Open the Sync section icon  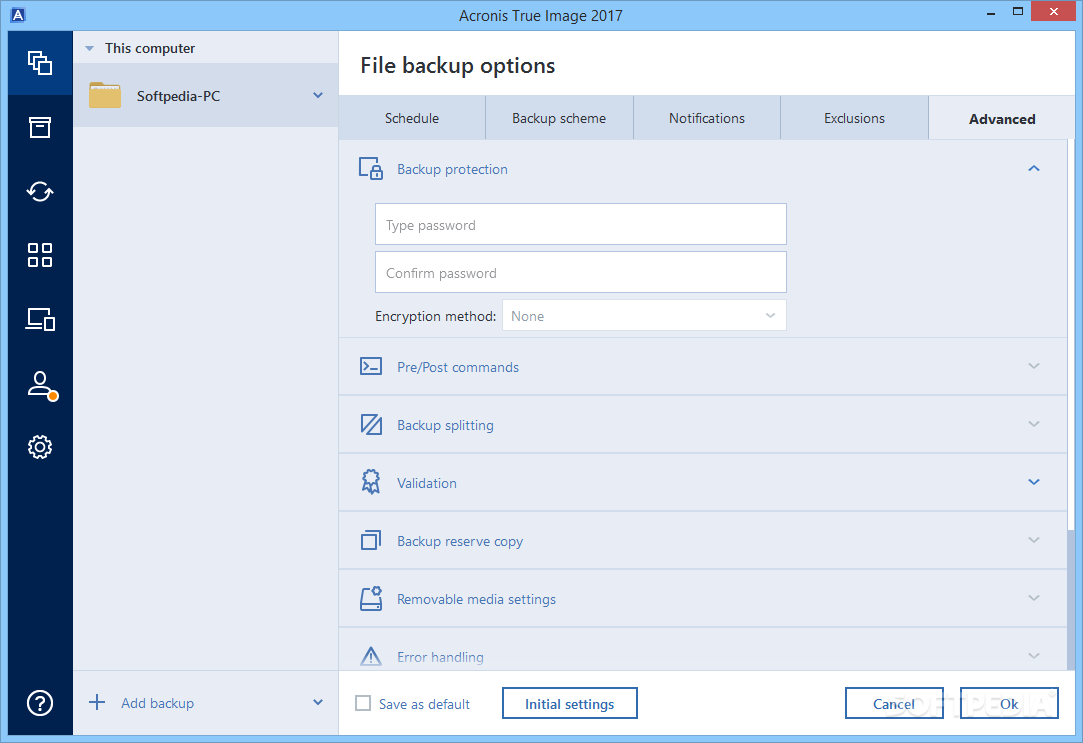point(40,191)
